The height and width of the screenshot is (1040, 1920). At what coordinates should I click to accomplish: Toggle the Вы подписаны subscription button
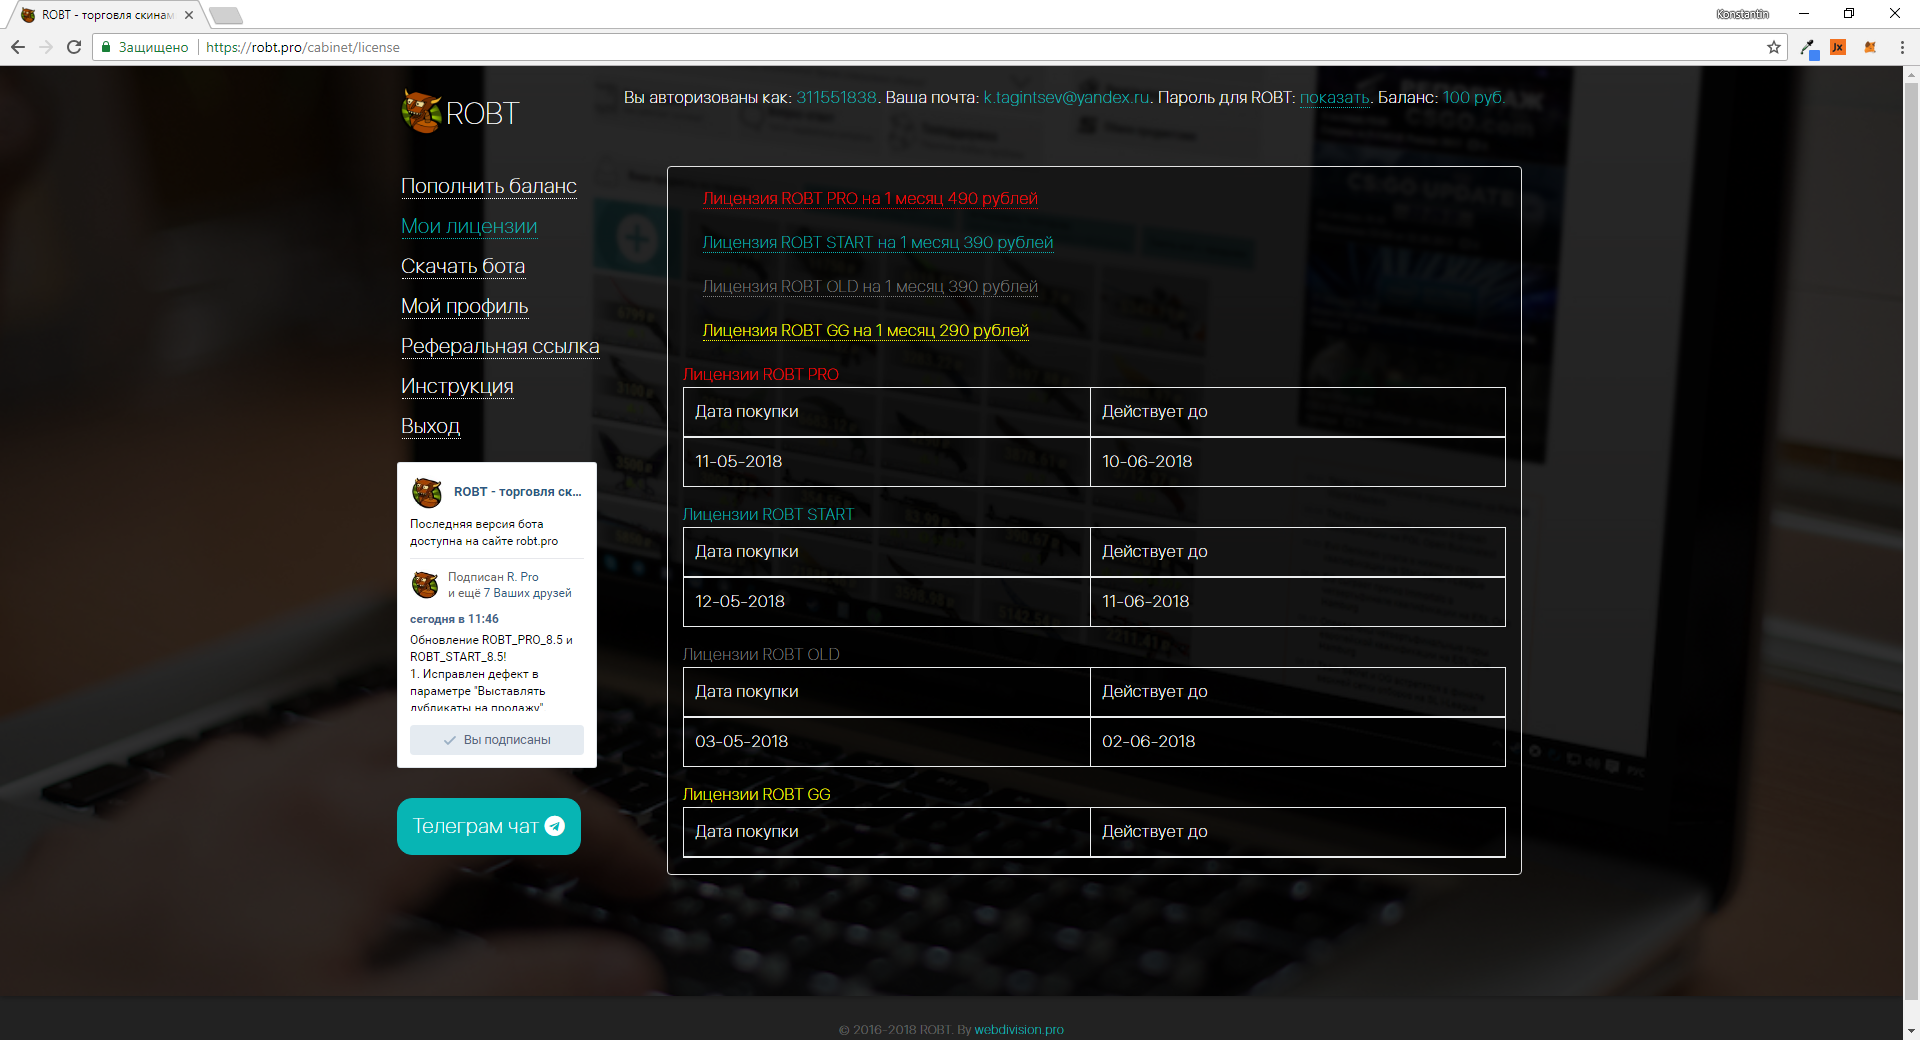coord(497,740)
